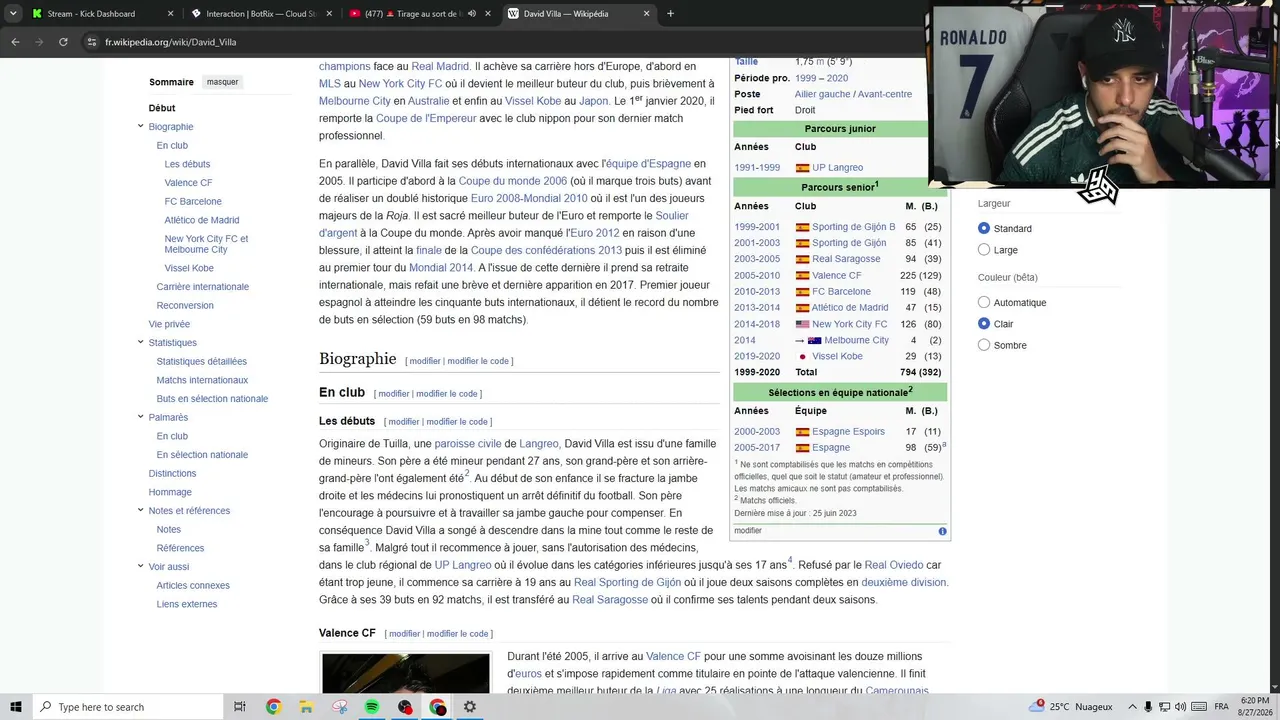Click the address bar URL field

pyautogui.click(x=500, y=42)
